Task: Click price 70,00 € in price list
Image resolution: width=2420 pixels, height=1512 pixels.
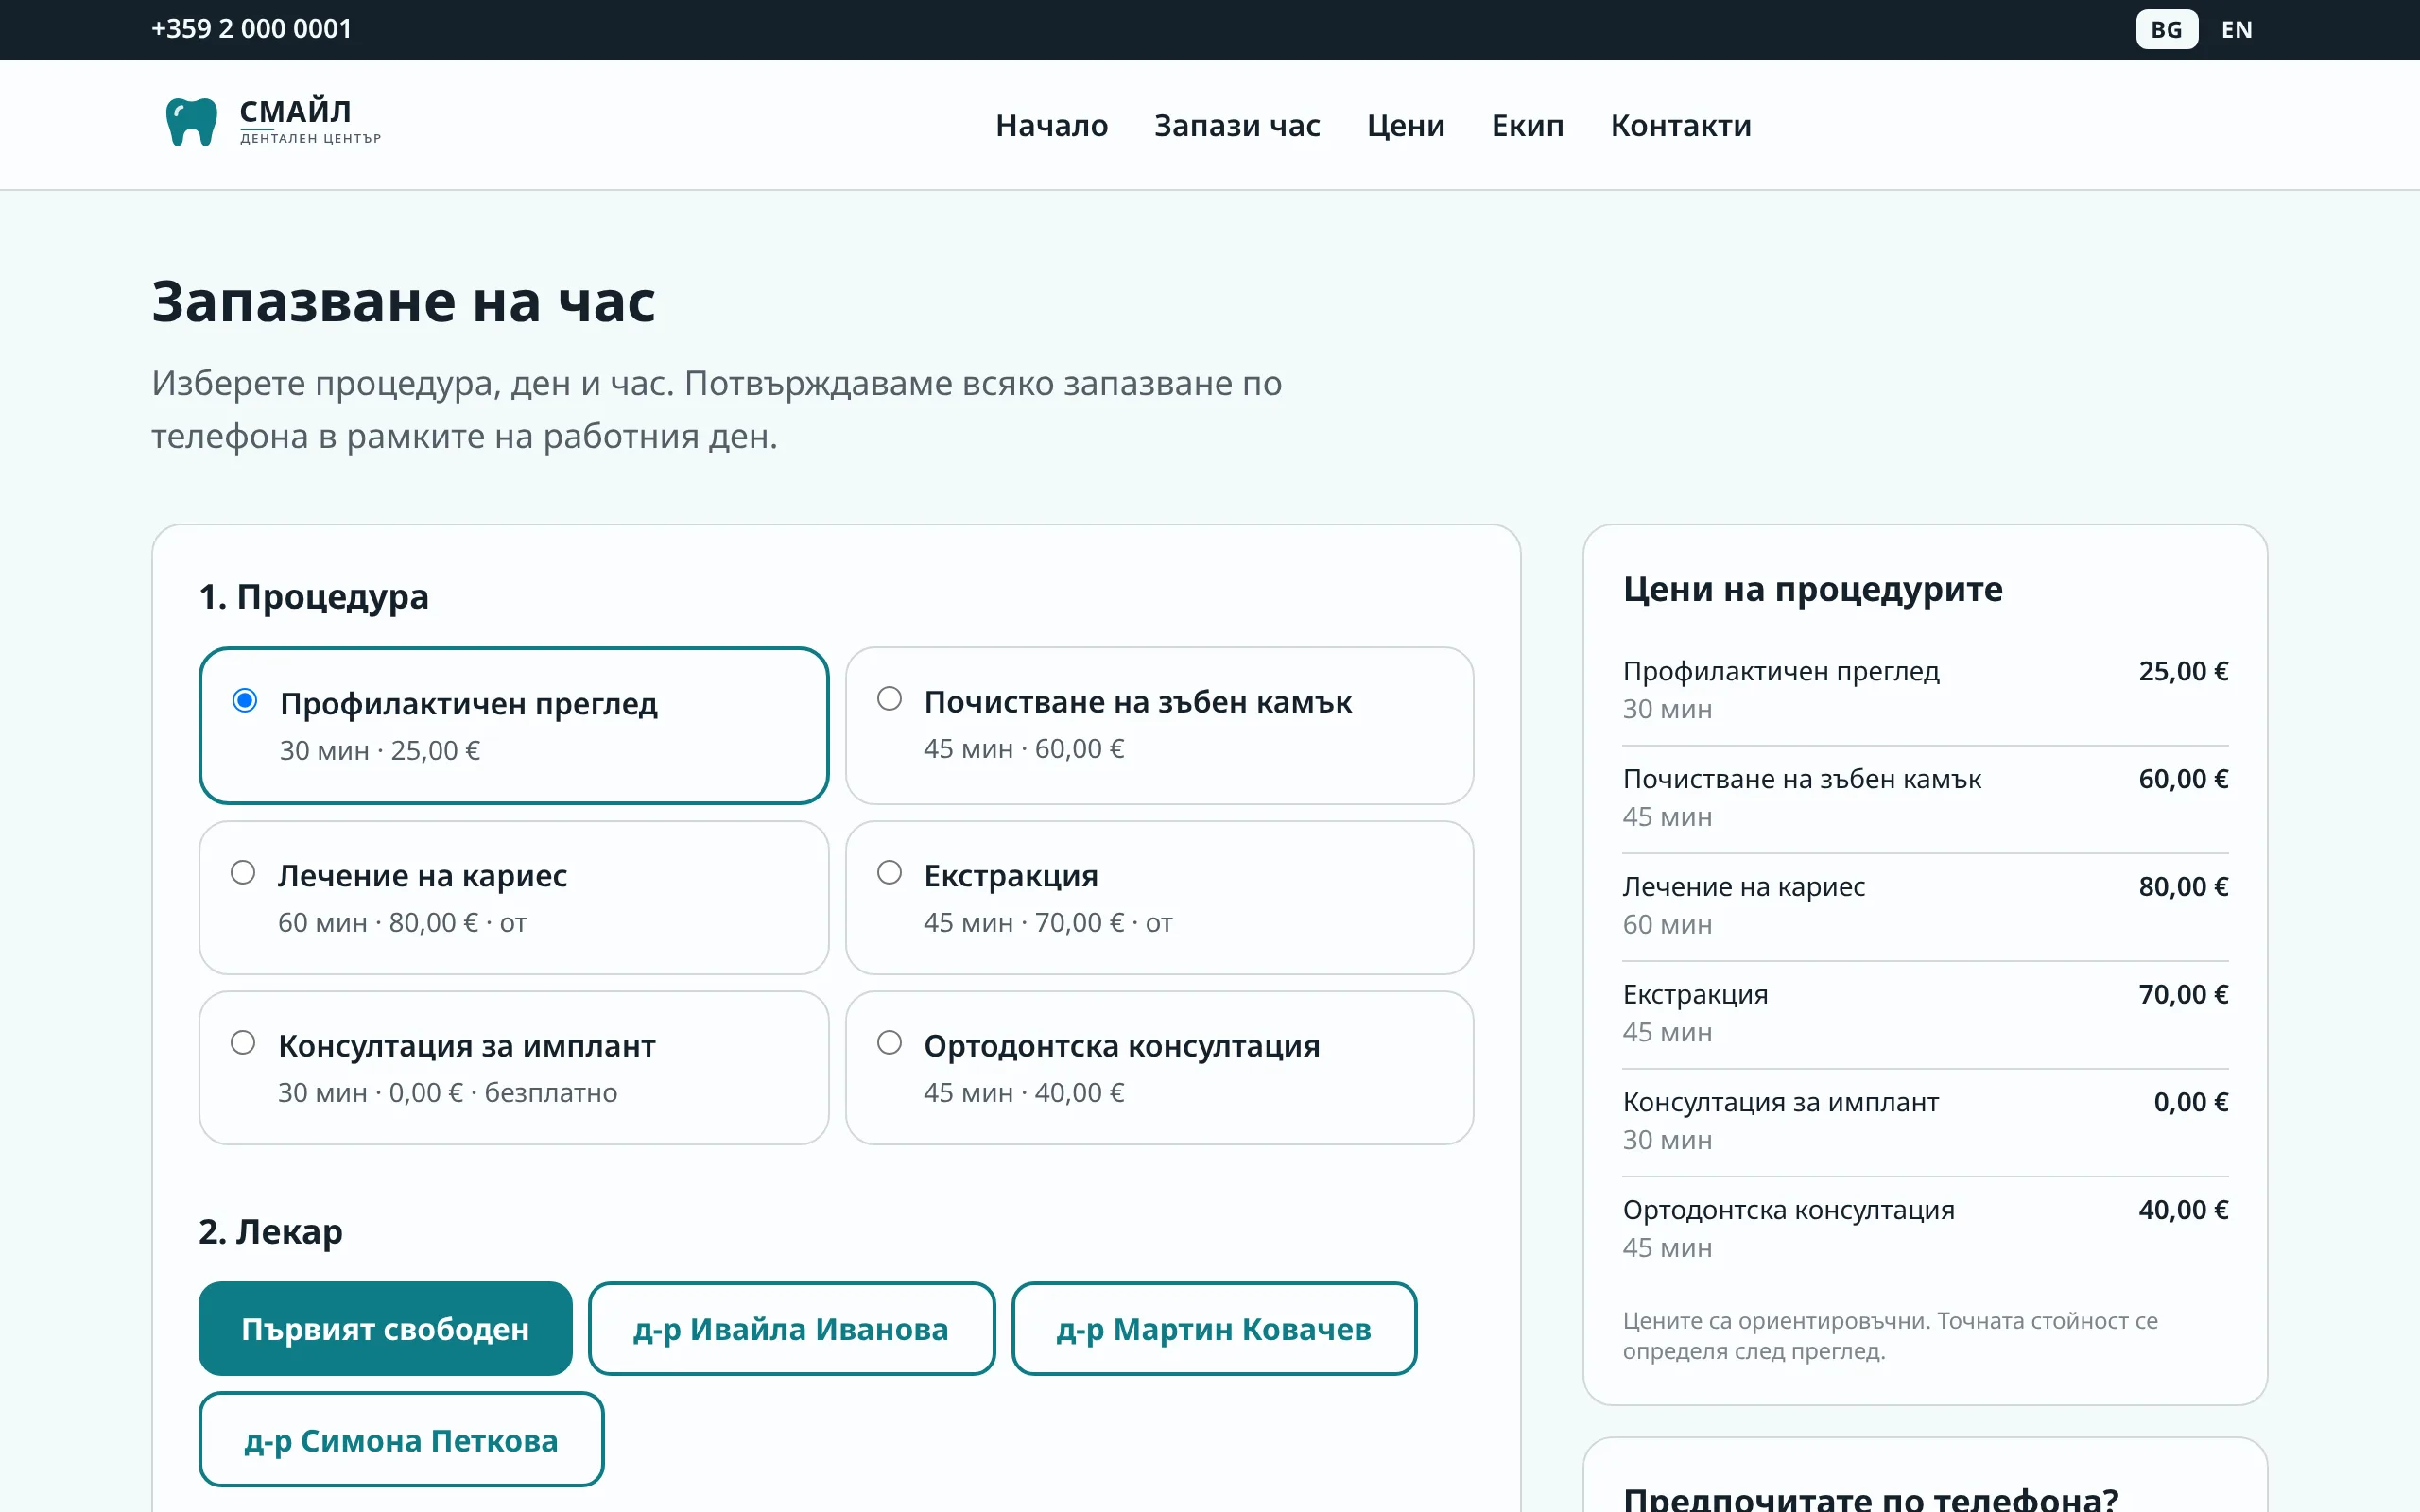Action: point(2183,994)
